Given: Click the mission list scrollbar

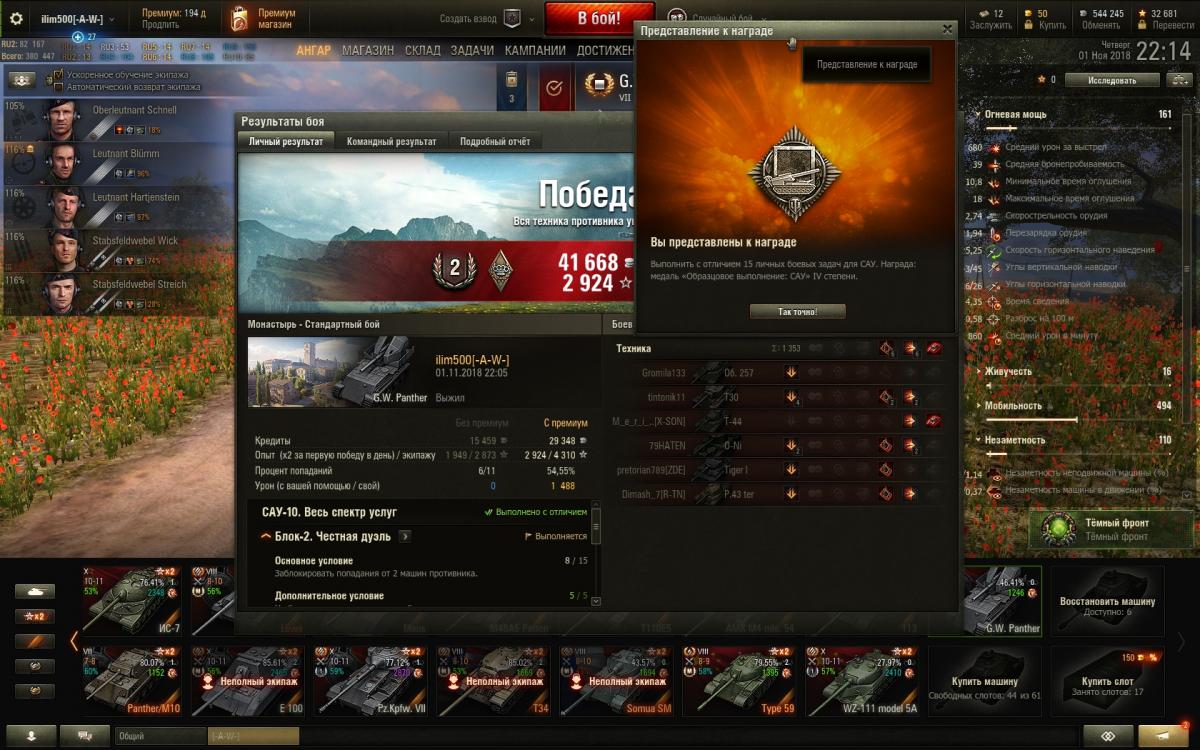Looking at the screenshot, I should [x=597, y=555].
